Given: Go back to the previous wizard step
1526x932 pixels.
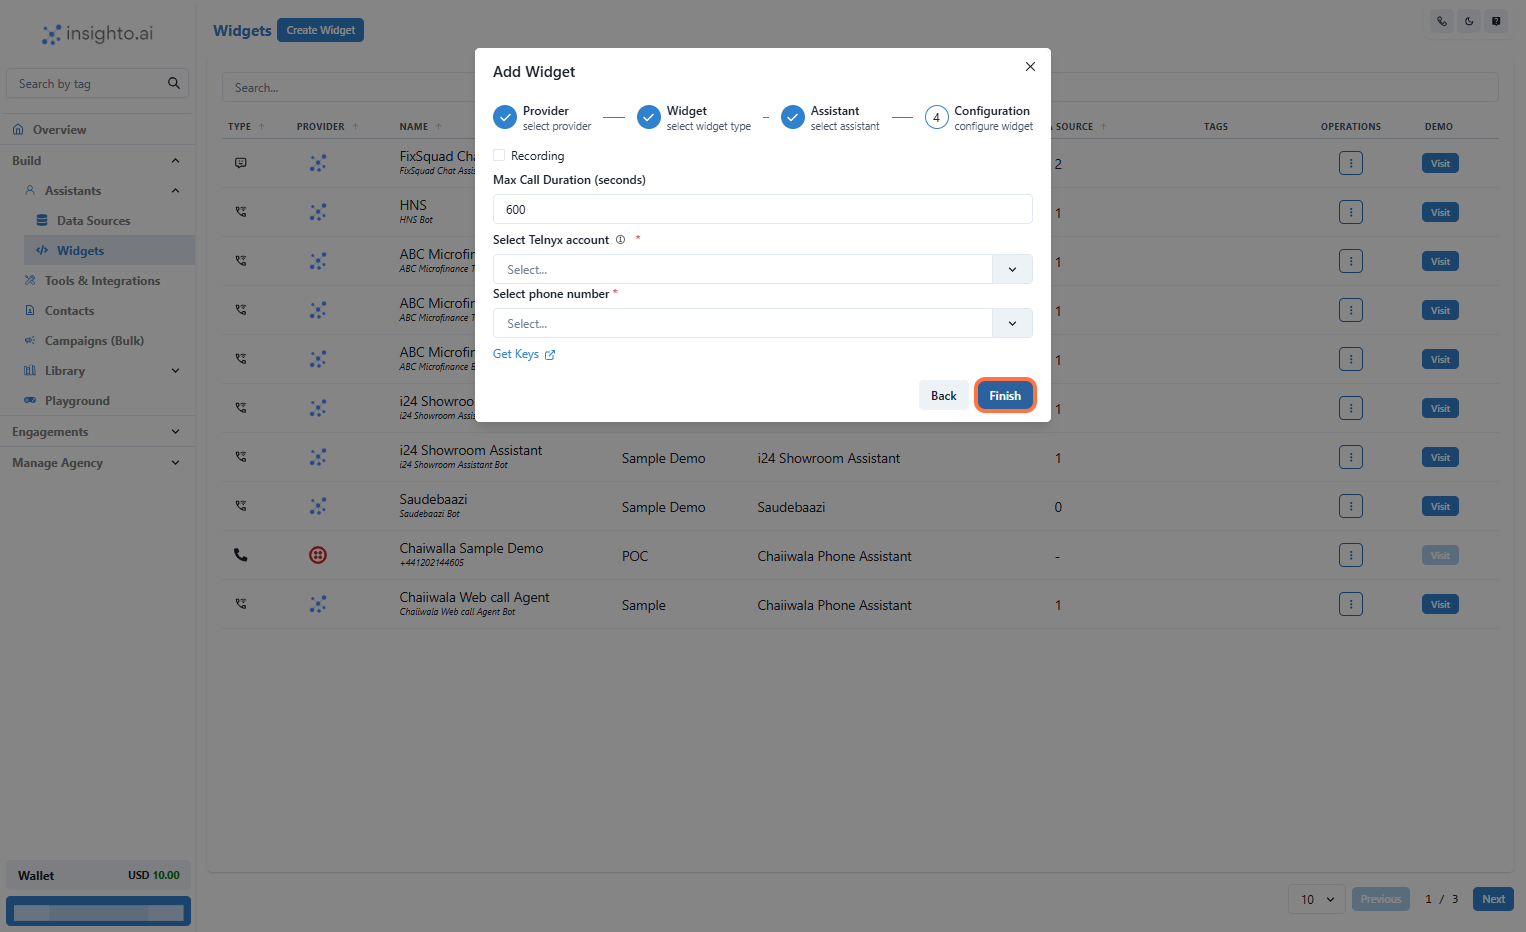Looking at the screenshot, I should pyautogui.click(x=943, y=395).
